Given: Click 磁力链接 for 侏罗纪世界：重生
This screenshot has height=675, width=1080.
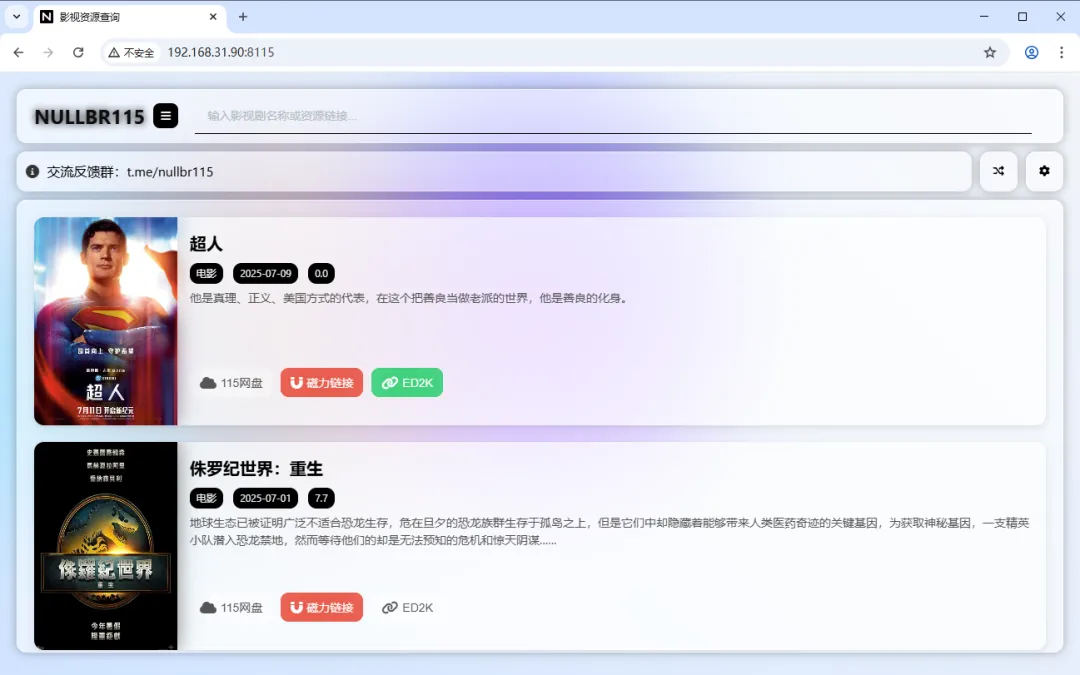Looking at the screenshot, I should (x=321, y=607).
